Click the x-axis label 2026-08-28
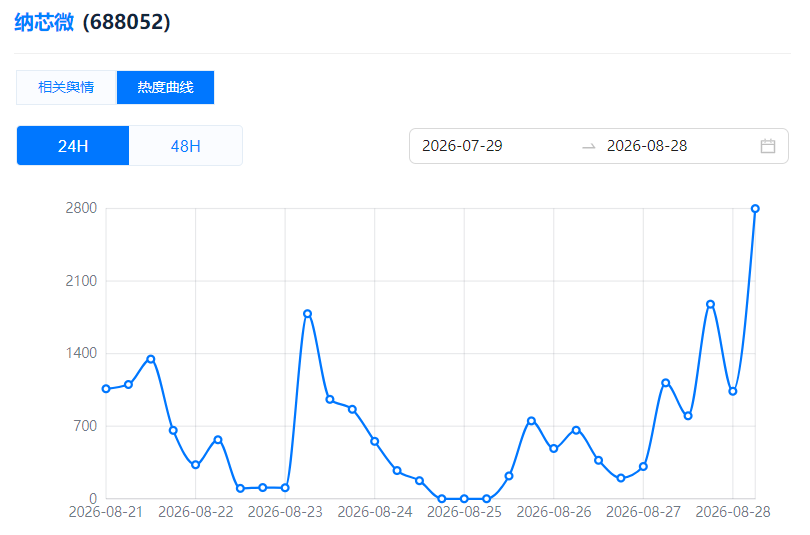 (x=733, y=512)
